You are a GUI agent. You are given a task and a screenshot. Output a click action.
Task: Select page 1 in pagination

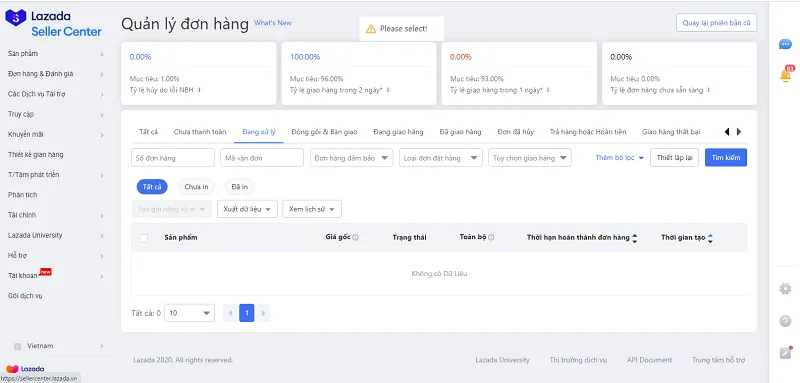tap(246, 313)
